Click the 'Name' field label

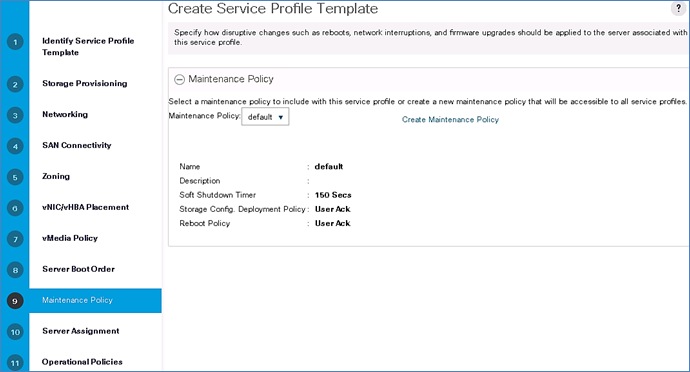[x=190, y=166]
